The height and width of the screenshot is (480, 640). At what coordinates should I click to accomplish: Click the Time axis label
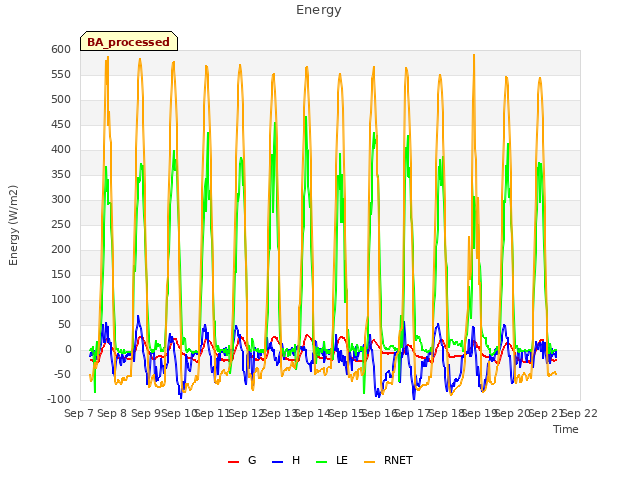pos(566,429)
